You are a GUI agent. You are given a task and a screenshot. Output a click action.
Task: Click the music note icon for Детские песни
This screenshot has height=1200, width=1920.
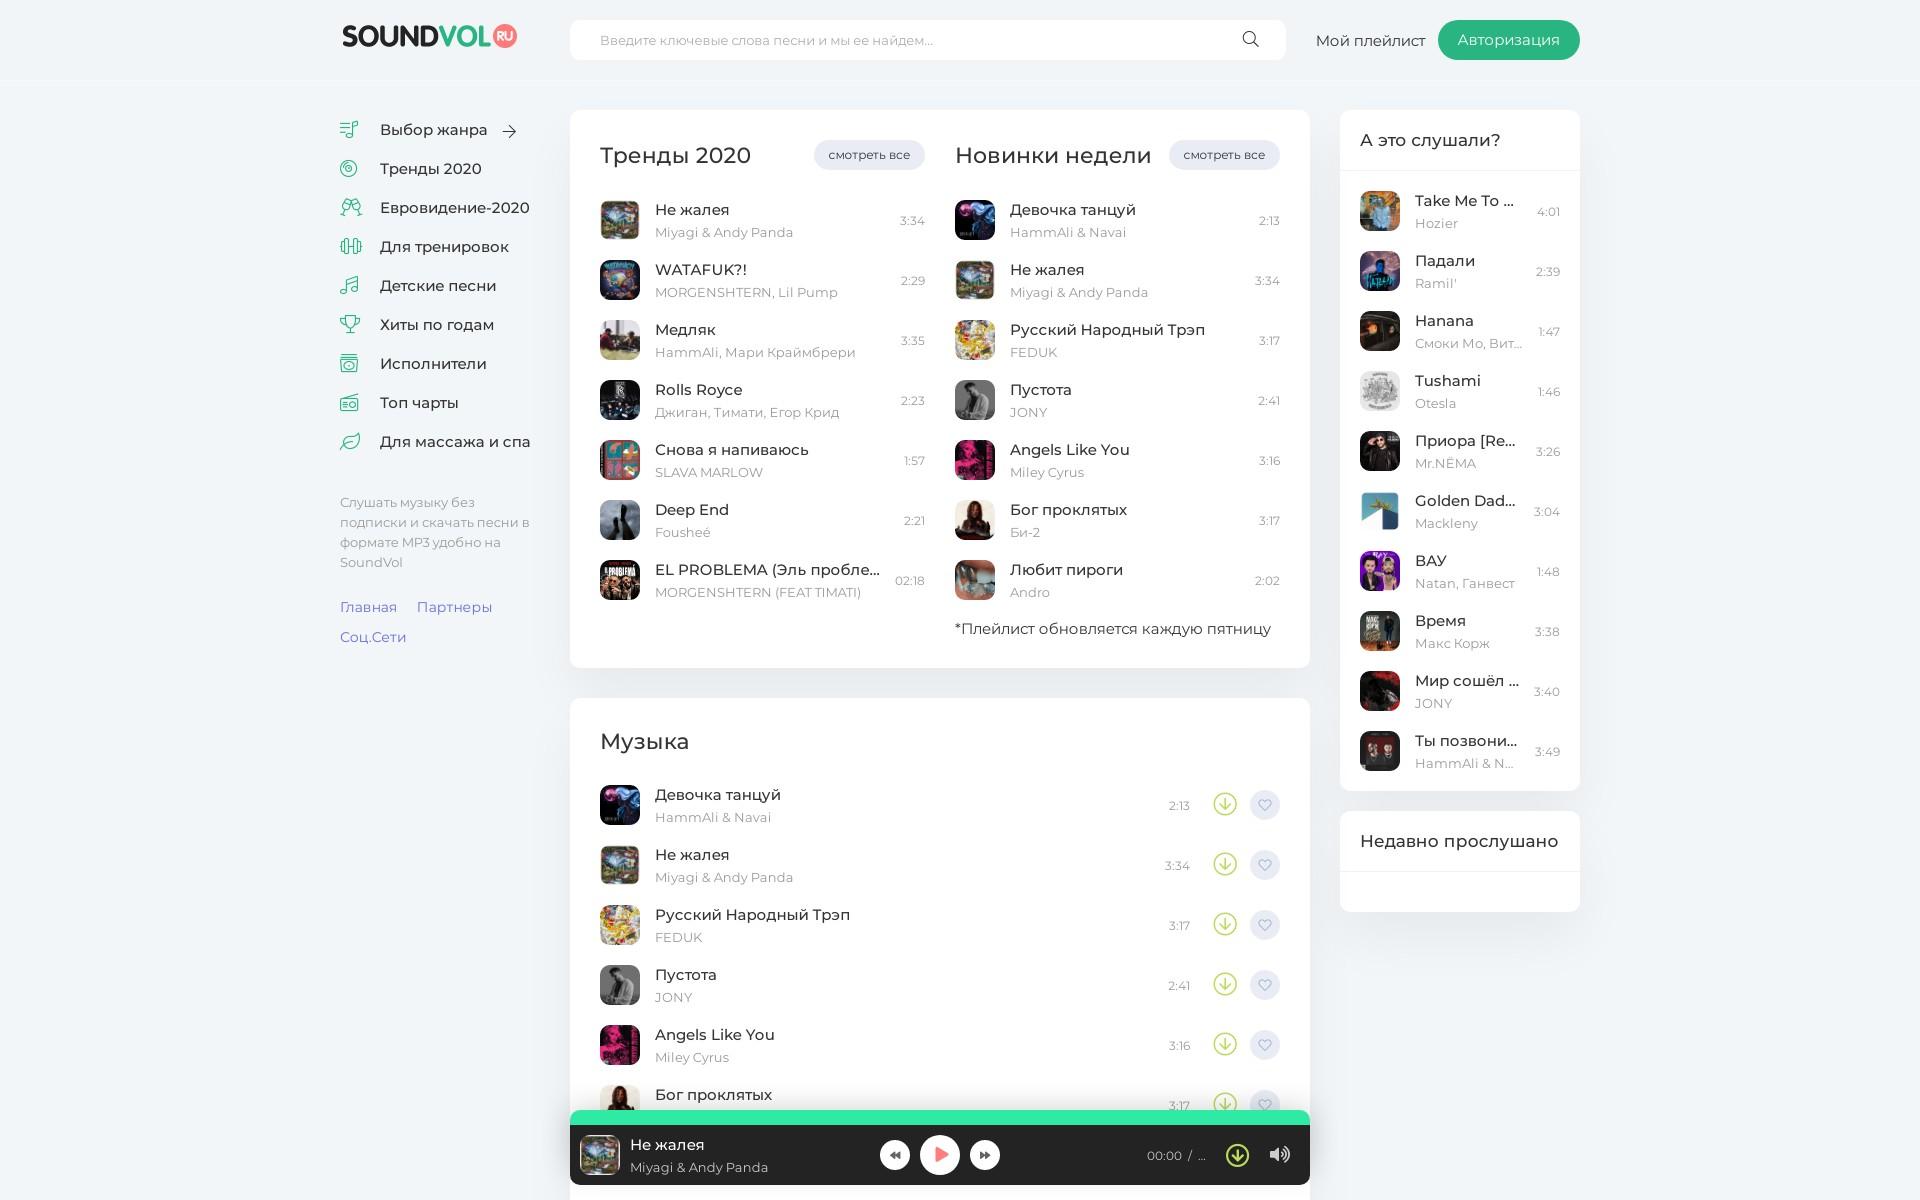click(349, 285)
